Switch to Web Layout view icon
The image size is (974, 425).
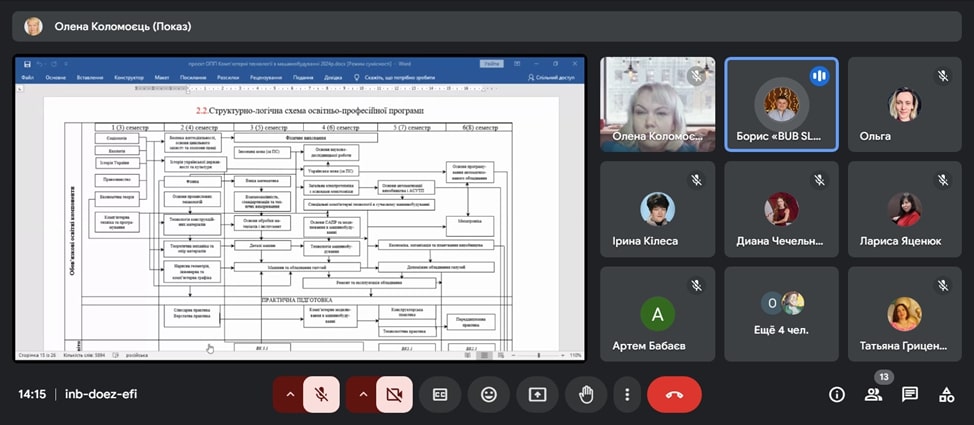(501, 355)
